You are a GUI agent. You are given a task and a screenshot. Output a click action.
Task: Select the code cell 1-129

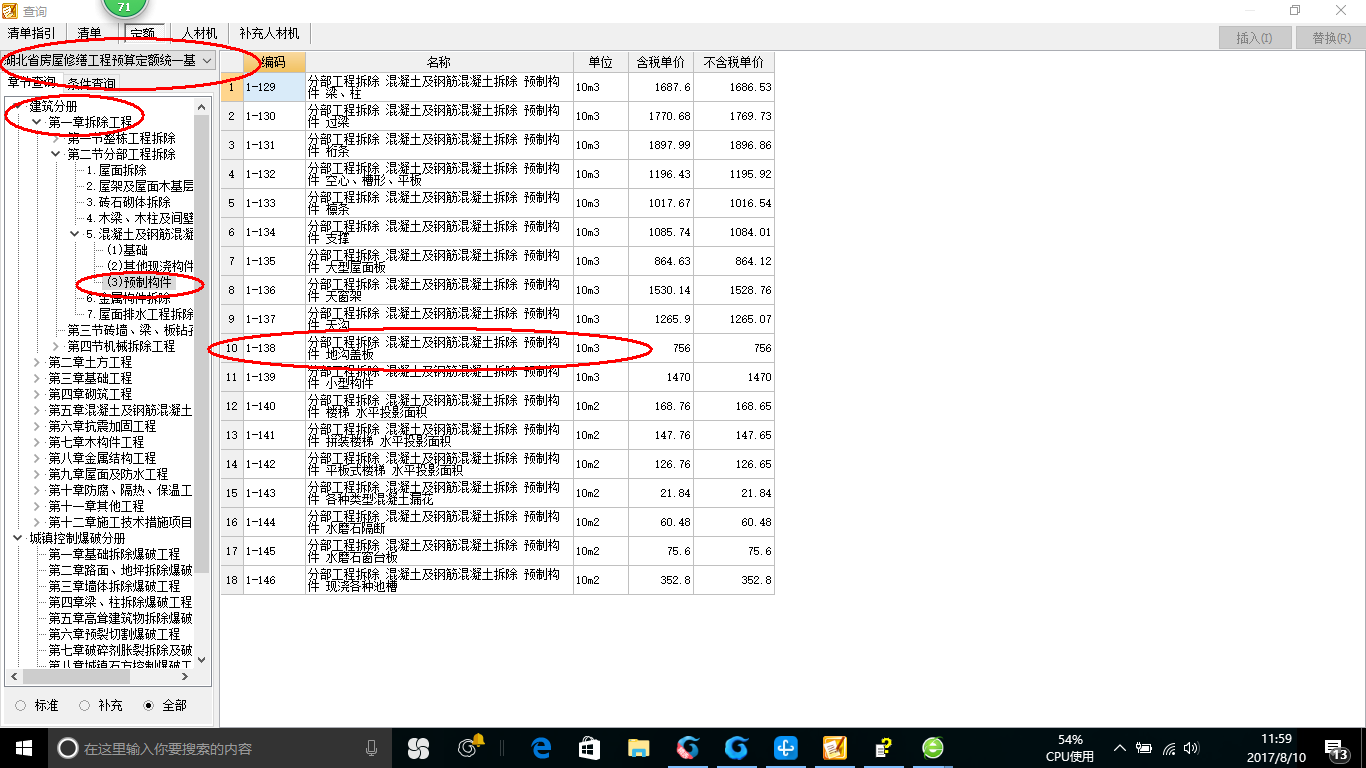coord(274,87)
